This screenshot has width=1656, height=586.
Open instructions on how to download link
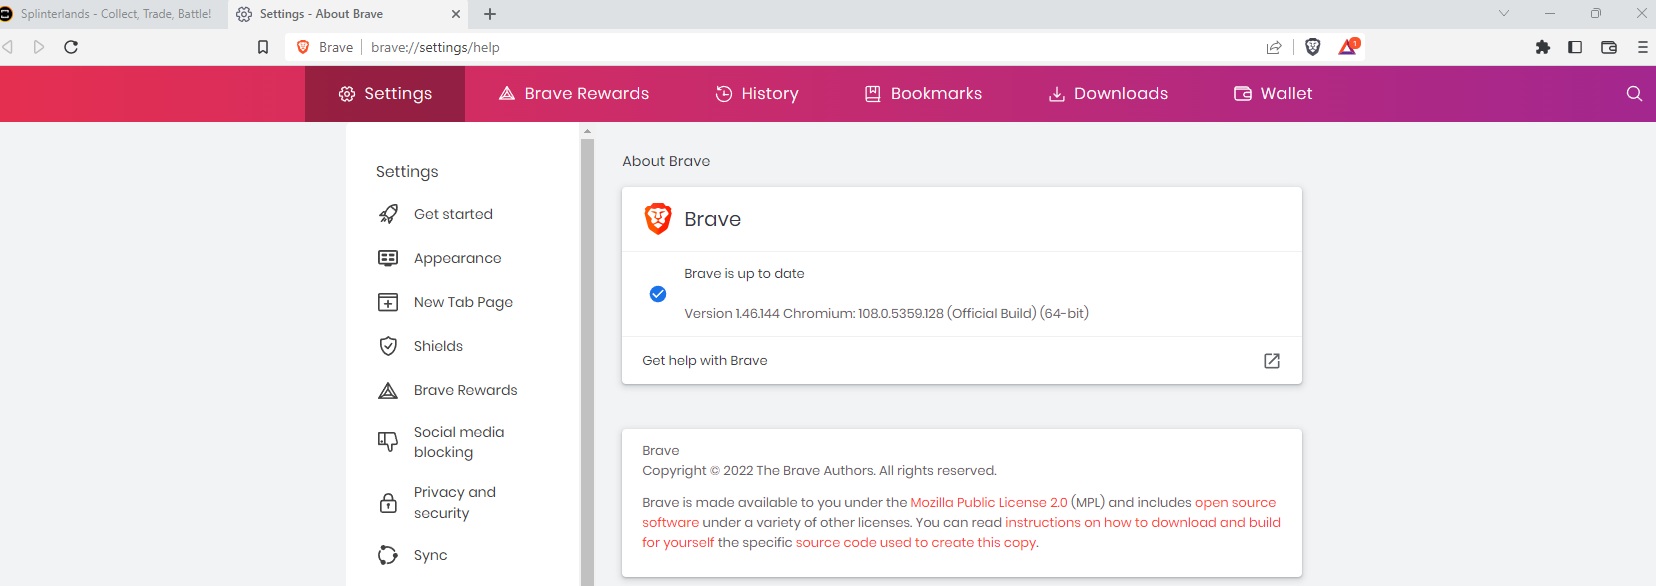click(x=1143, y=523)
